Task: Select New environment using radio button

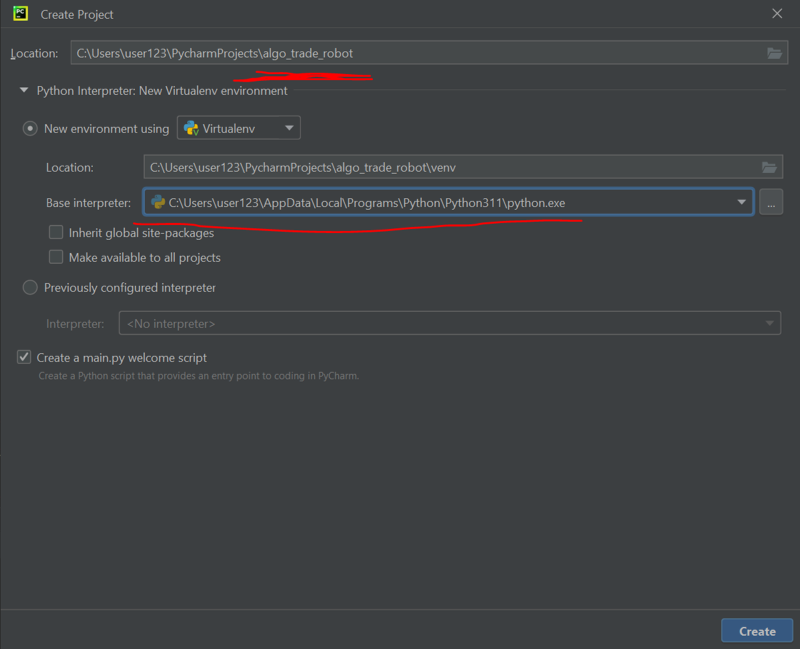Action: (x=30, y=129)
